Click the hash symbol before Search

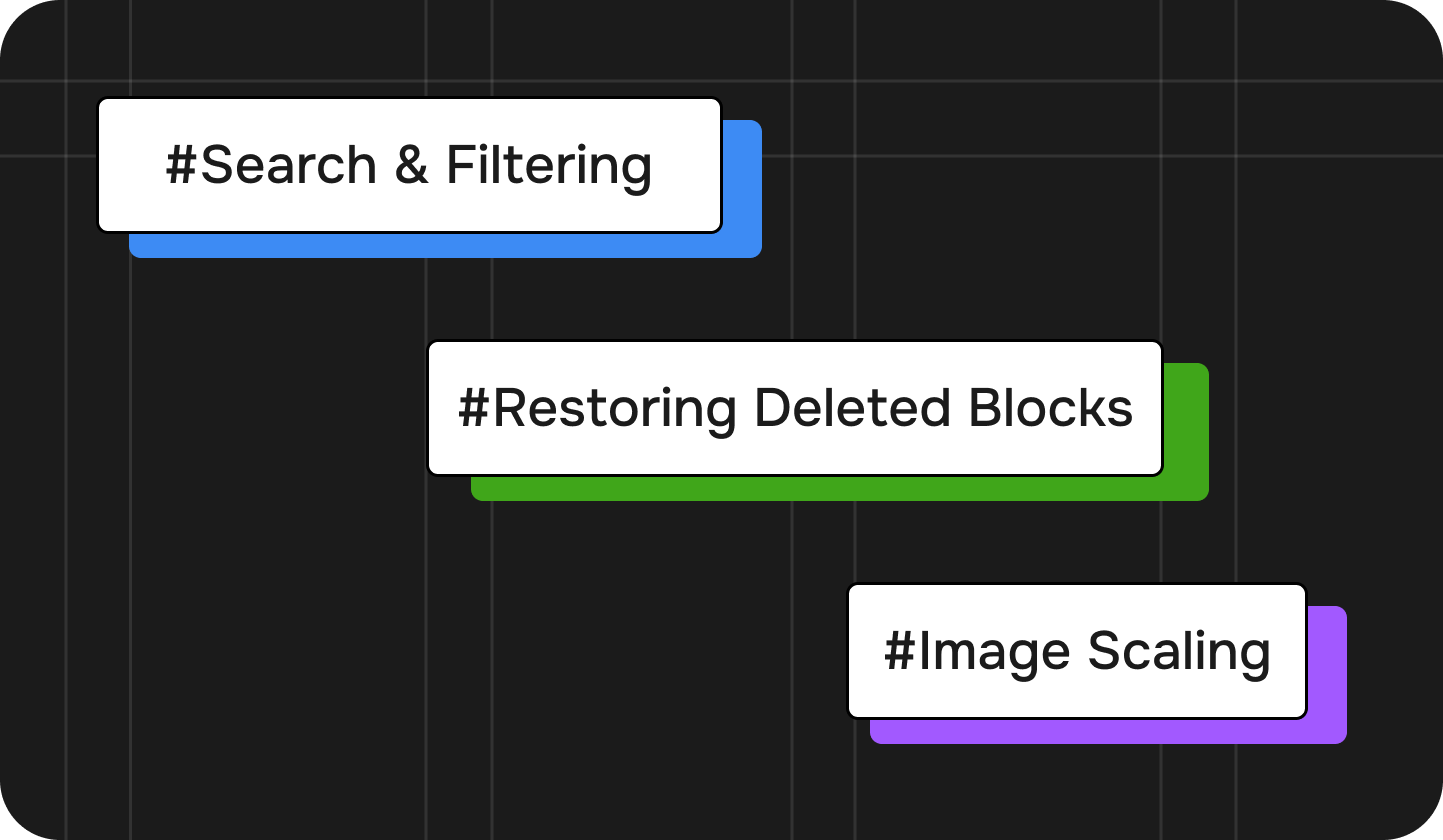183,165
